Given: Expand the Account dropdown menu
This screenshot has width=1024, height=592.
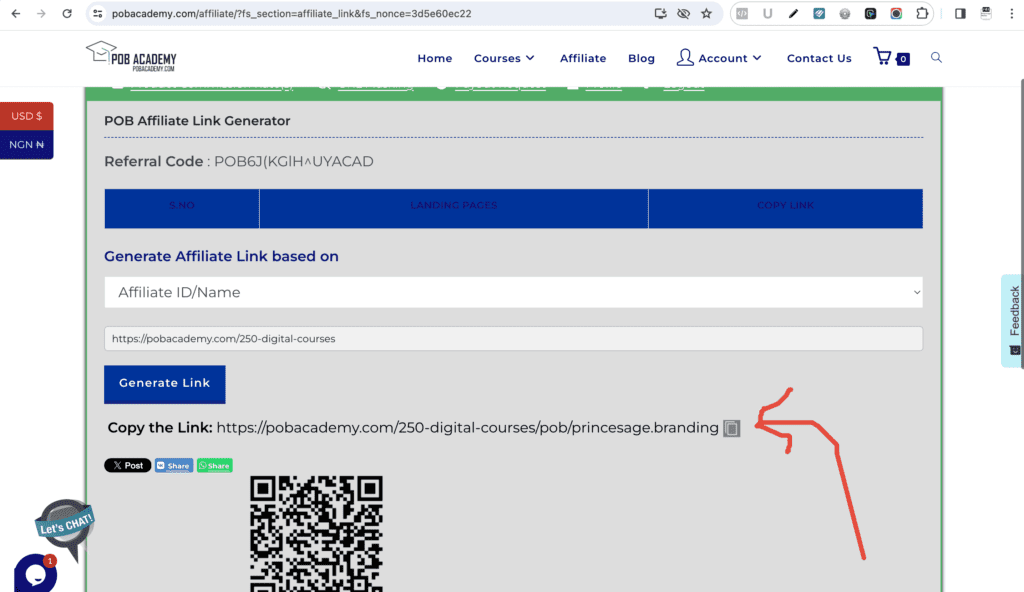Looking at the screenshot, I should pos(719,58).
